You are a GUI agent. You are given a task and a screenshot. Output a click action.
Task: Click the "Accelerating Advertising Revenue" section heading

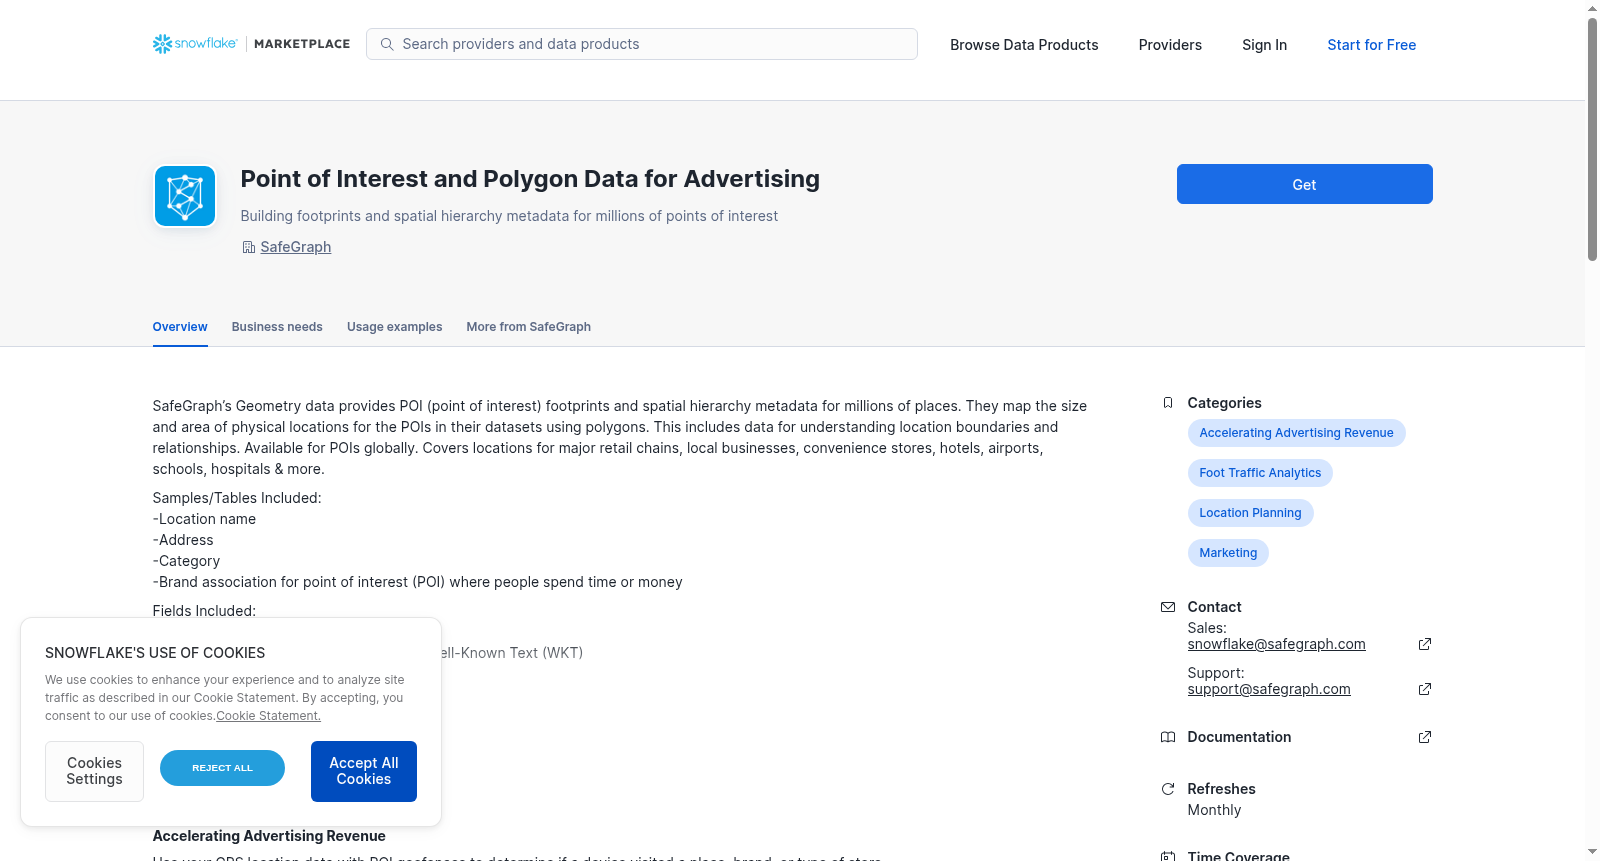point(269,836)
